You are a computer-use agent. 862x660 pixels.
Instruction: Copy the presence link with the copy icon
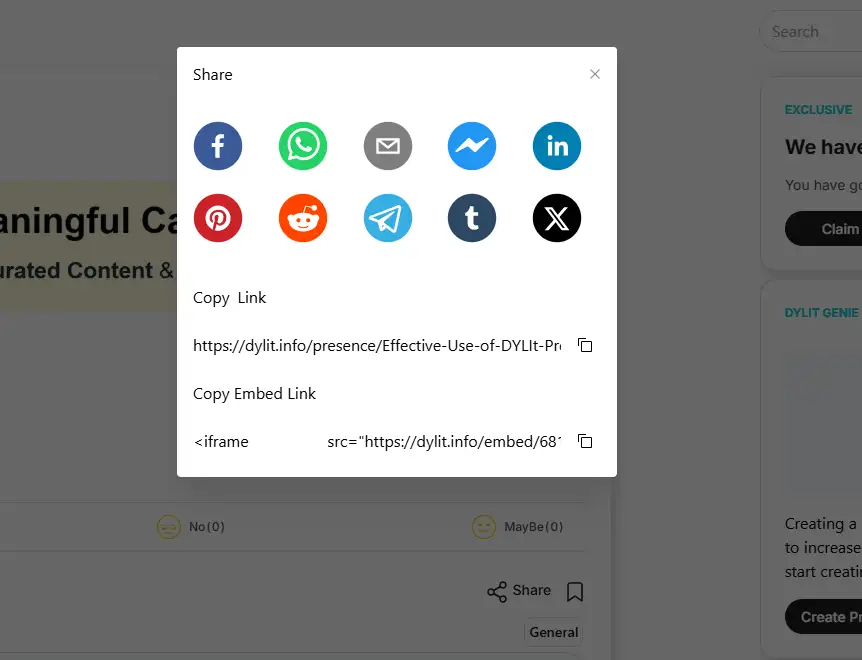tap(585, 345)
